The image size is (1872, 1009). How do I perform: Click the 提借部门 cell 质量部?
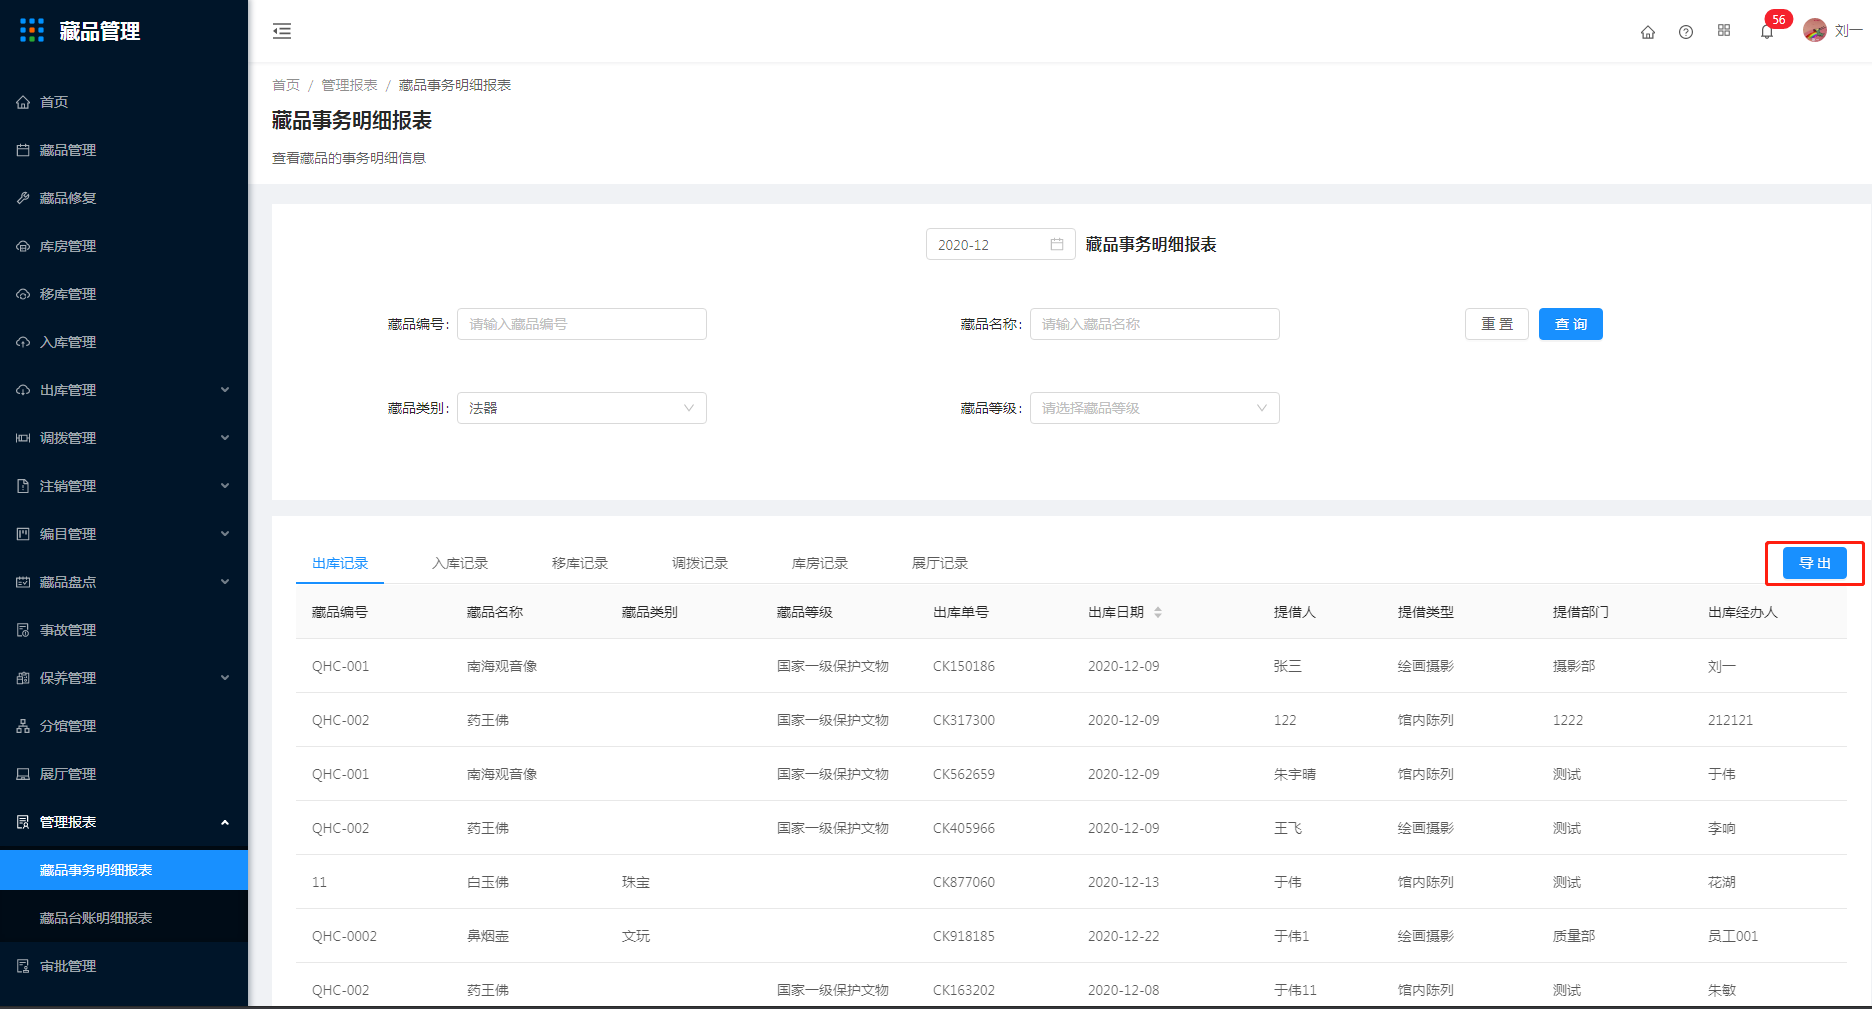tap(1574, 936)
